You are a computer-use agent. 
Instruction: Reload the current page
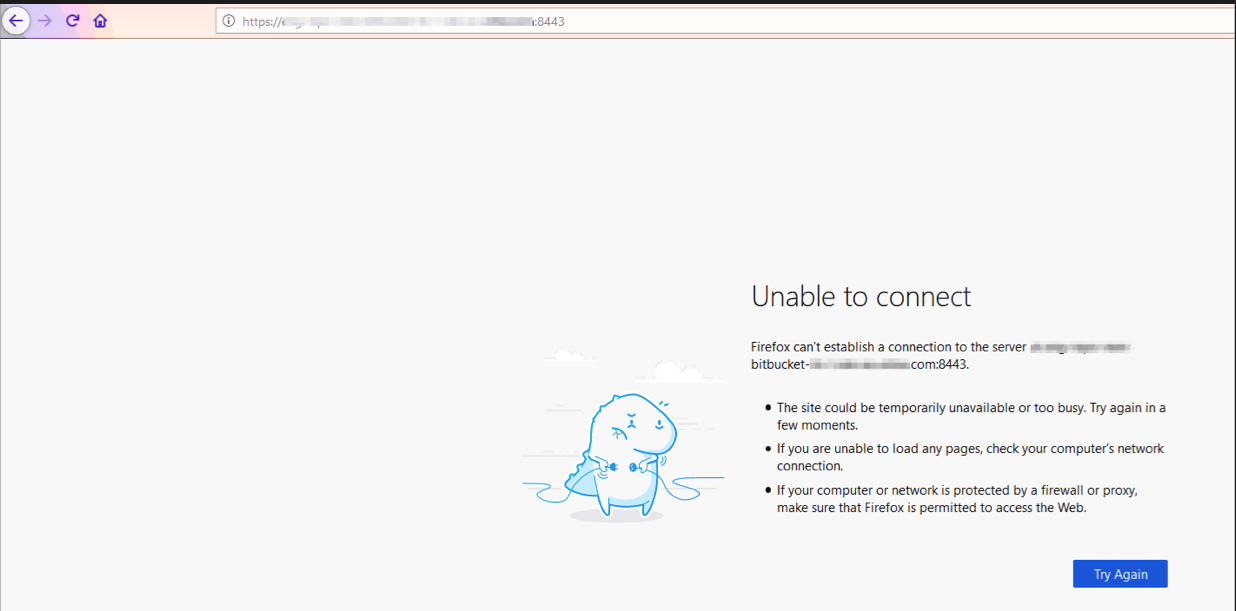[72, 21]
